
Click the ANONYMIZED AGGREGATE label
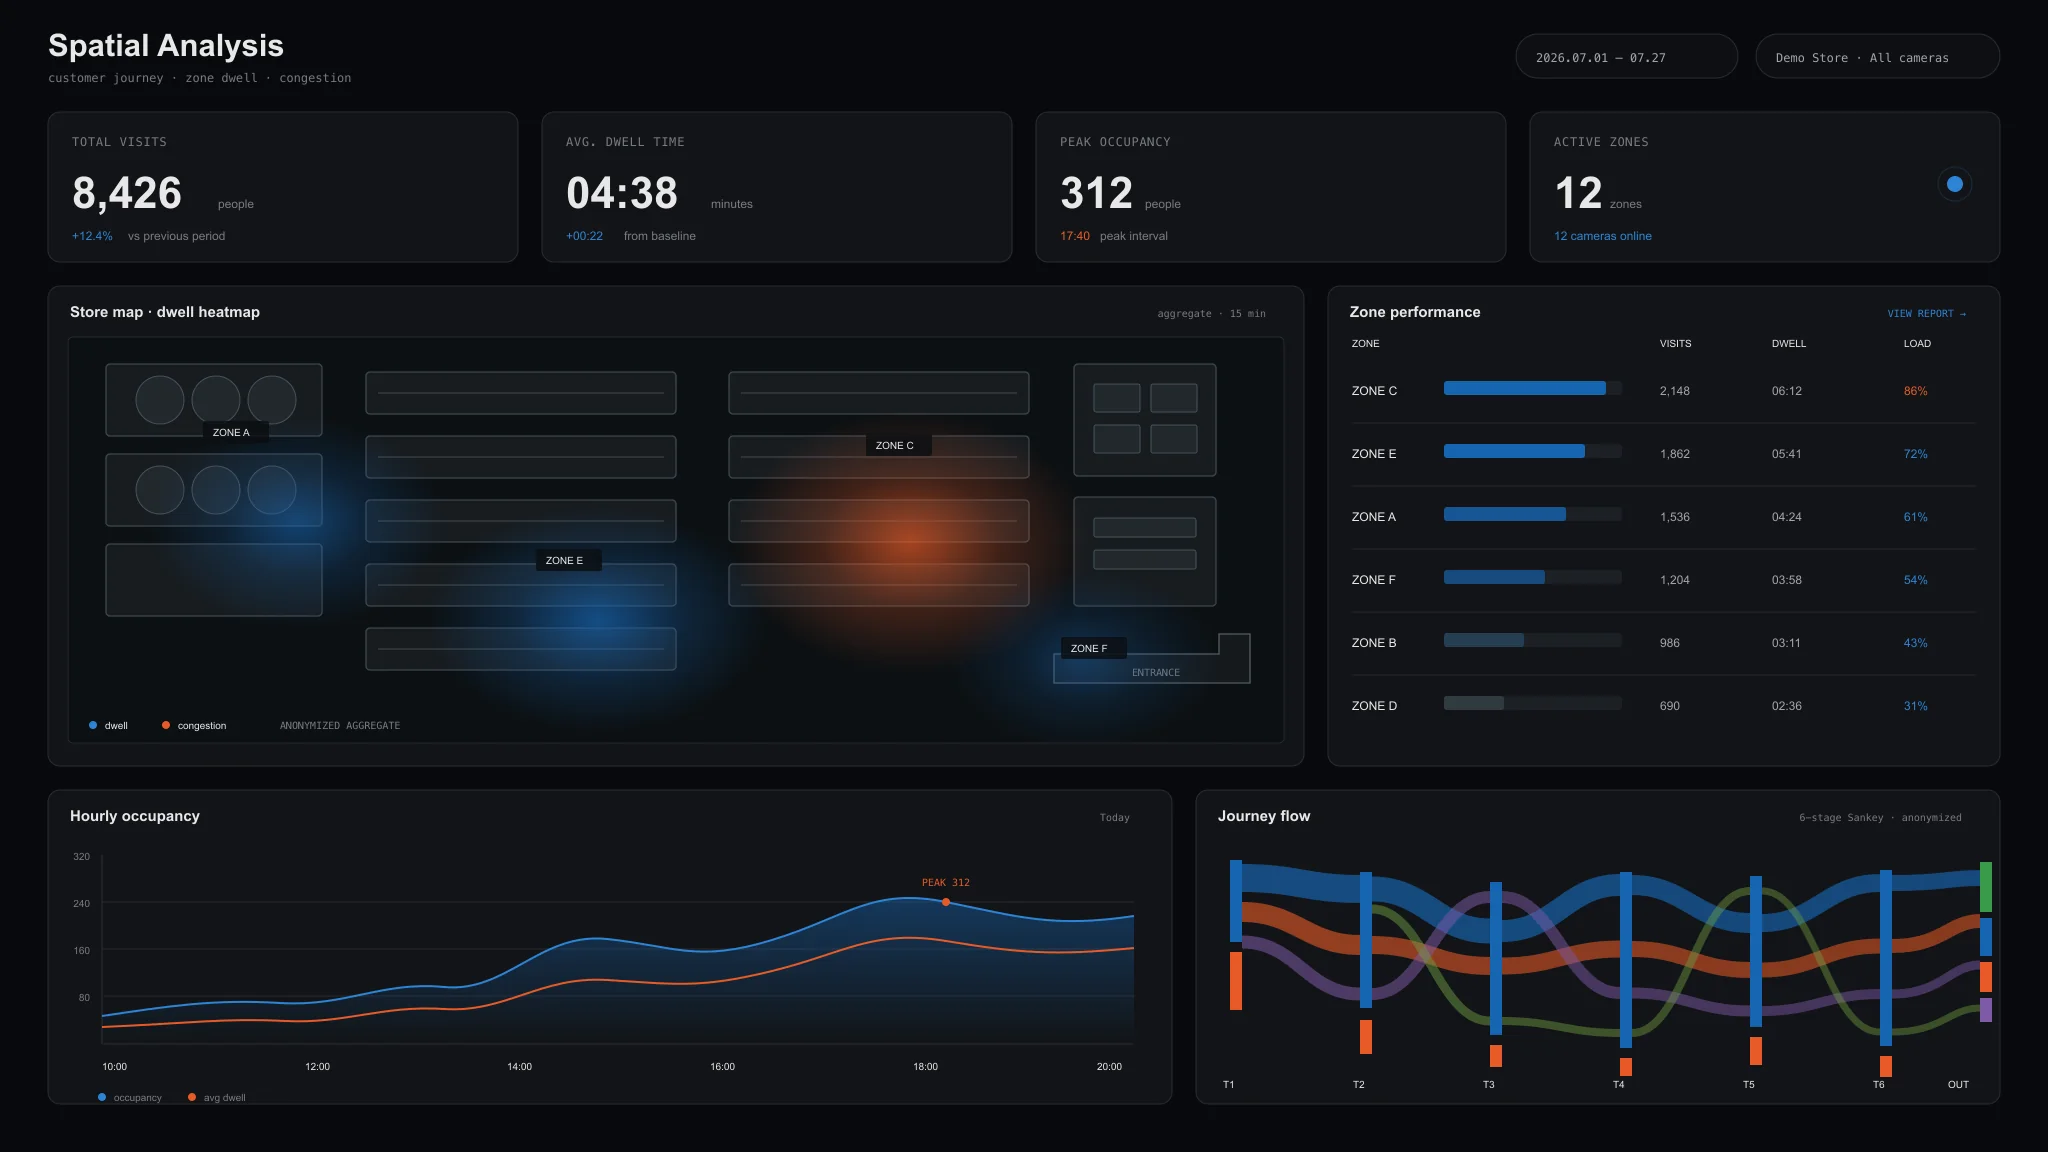click(340, 726)
